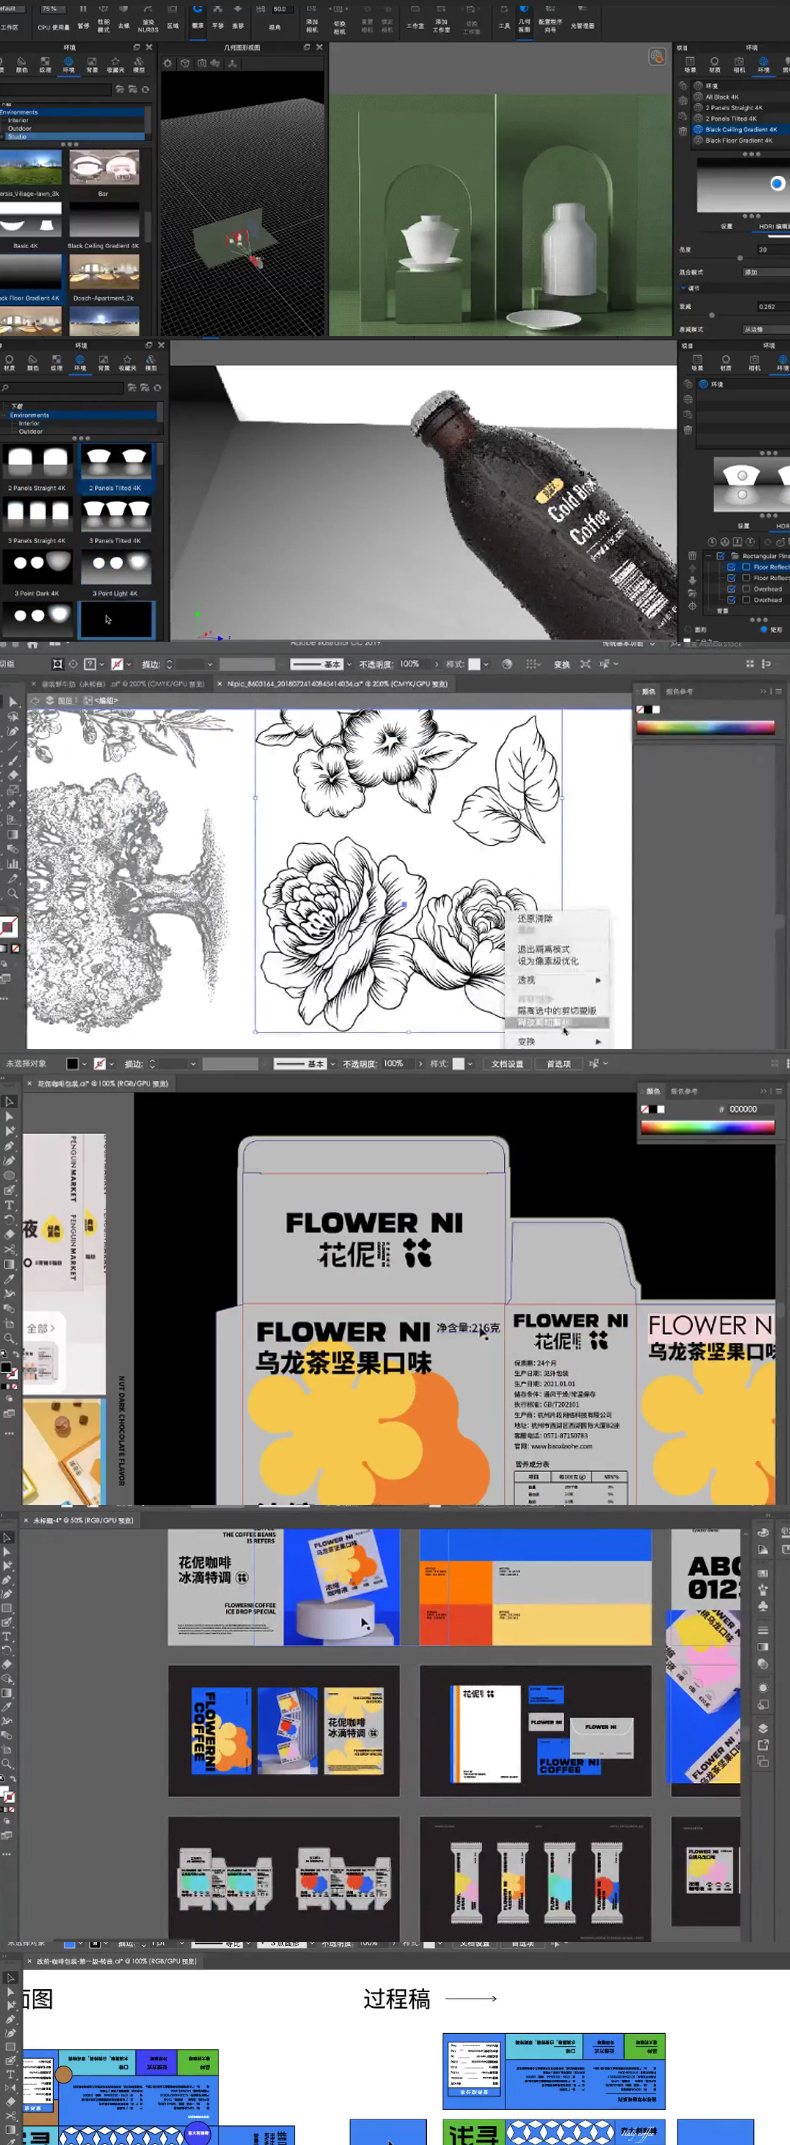Select the Zoom tool in the Flower Ni window
Viewport: 790px width, 2145px height.
click(9, 1338)
